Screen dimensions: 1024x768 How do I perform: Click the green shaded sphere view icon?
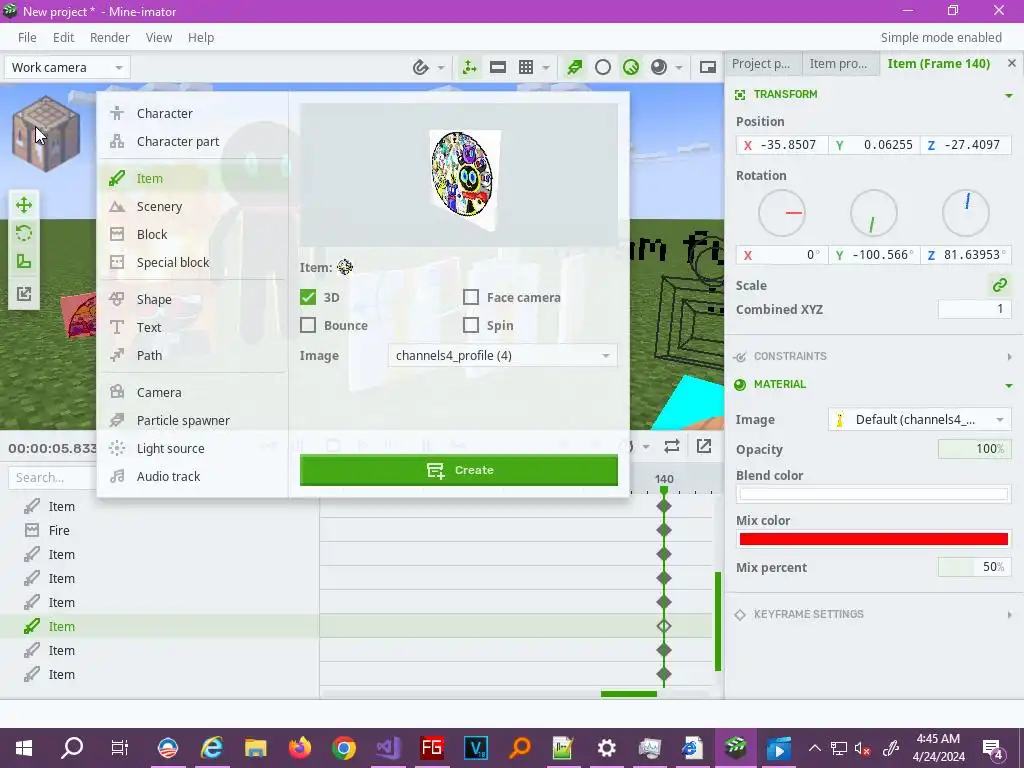click(631, 67)
